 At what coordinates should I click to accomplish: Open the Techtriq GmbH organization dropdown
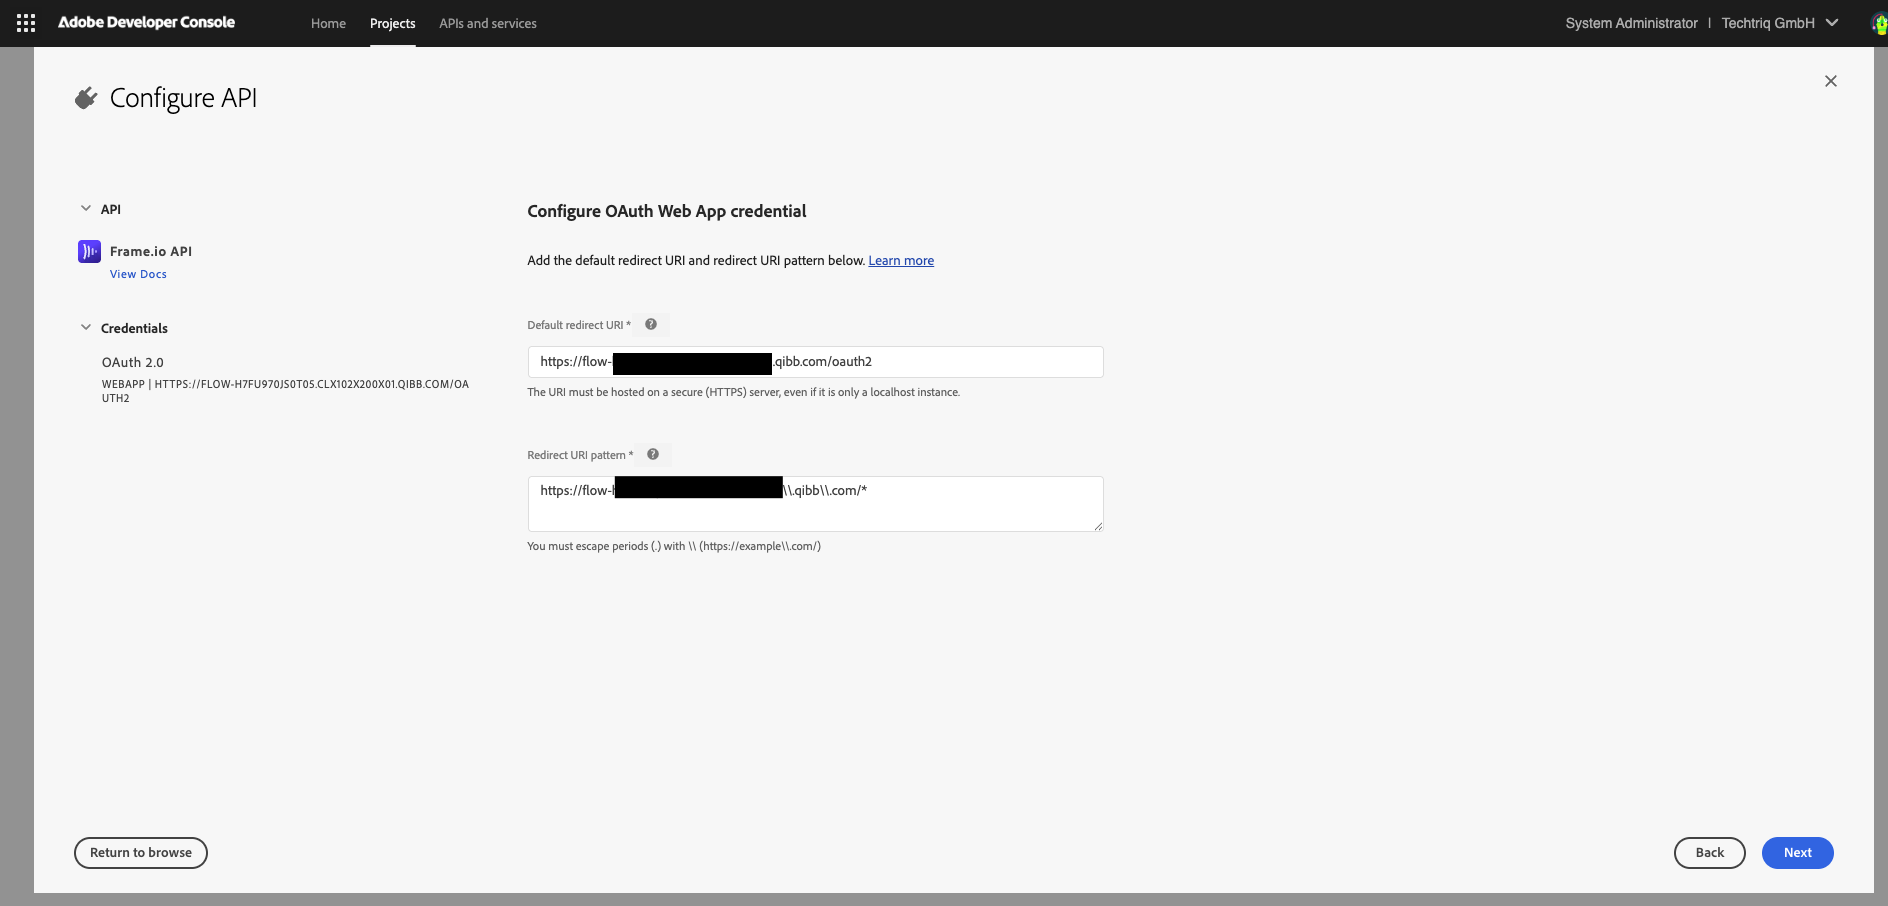1779,23
